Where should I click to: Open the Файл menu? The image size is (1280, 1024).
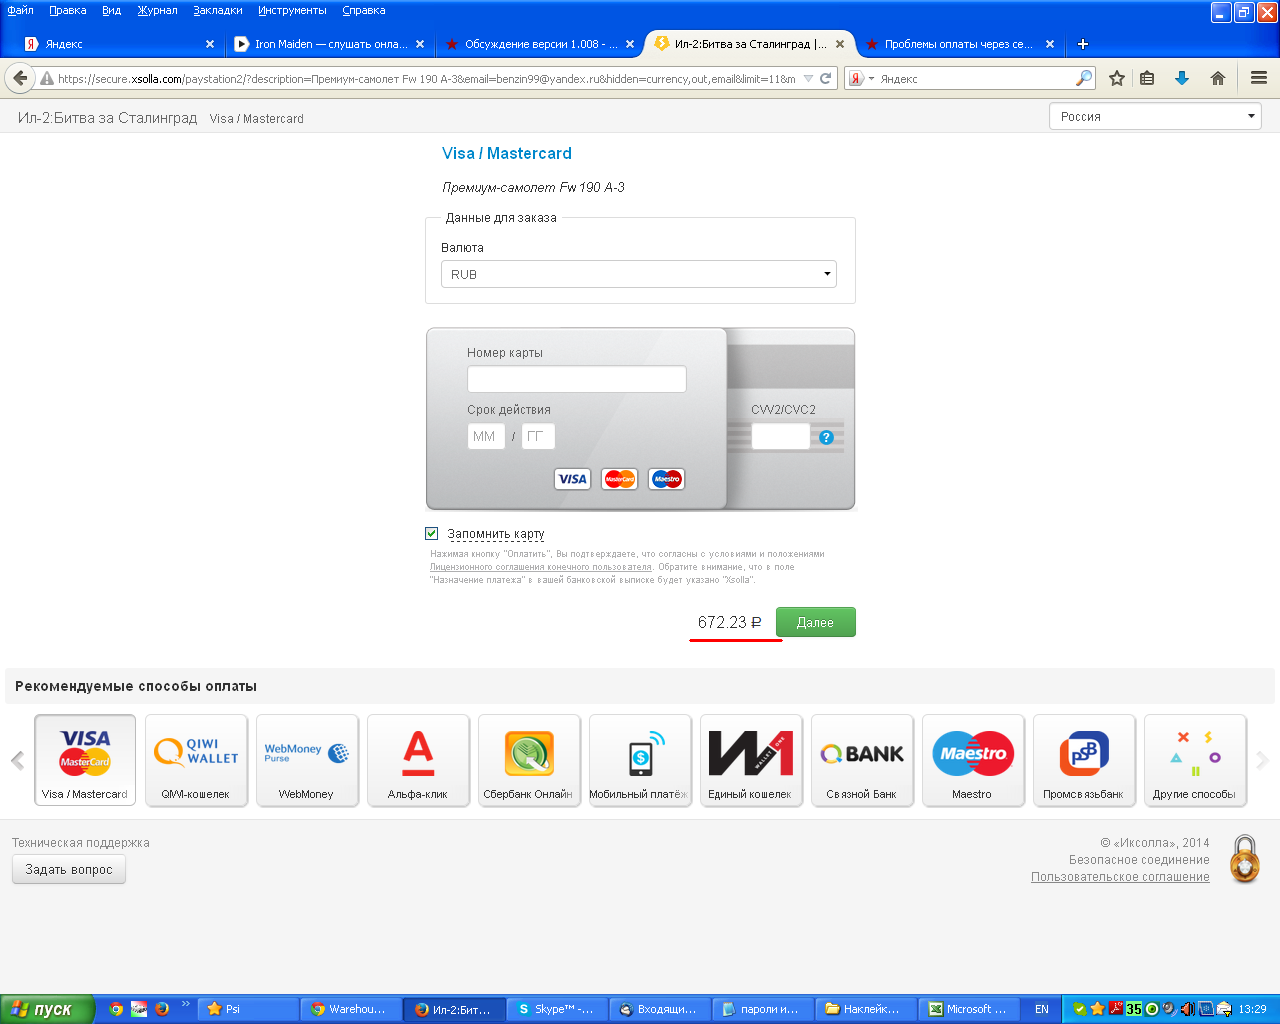tap(20, 10)
